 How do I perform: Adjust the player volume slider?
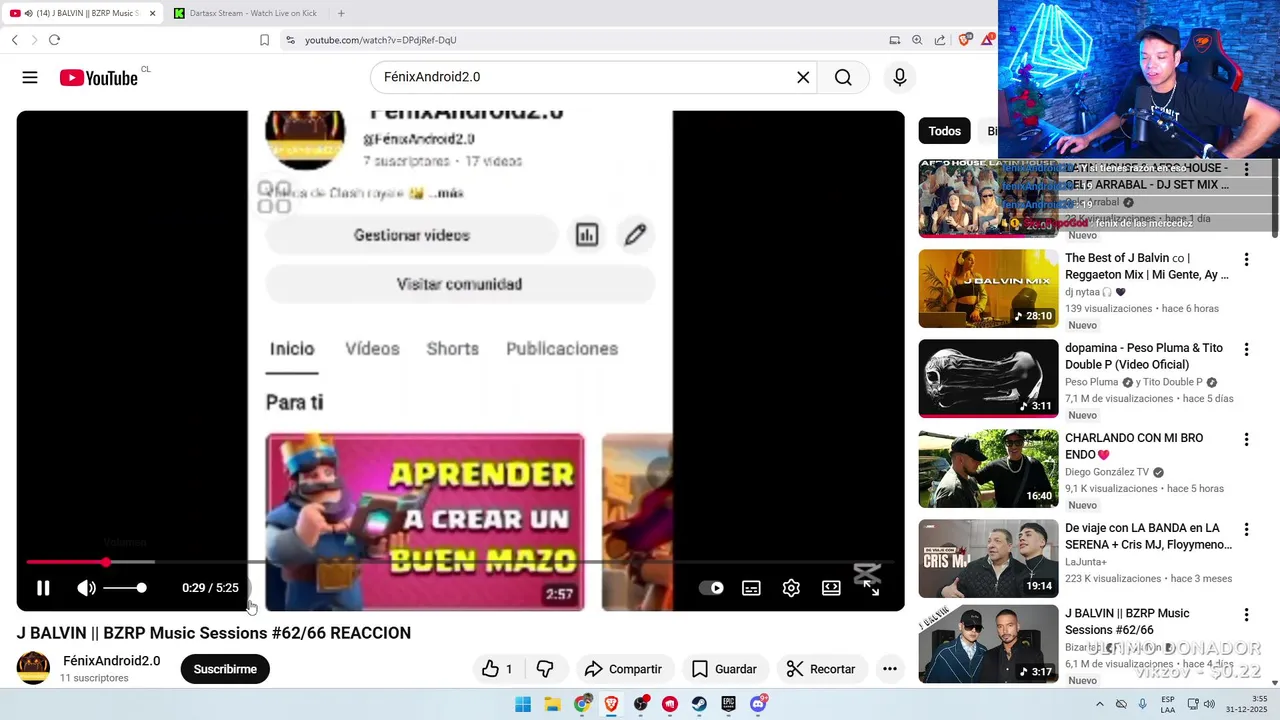pos(125,588)
